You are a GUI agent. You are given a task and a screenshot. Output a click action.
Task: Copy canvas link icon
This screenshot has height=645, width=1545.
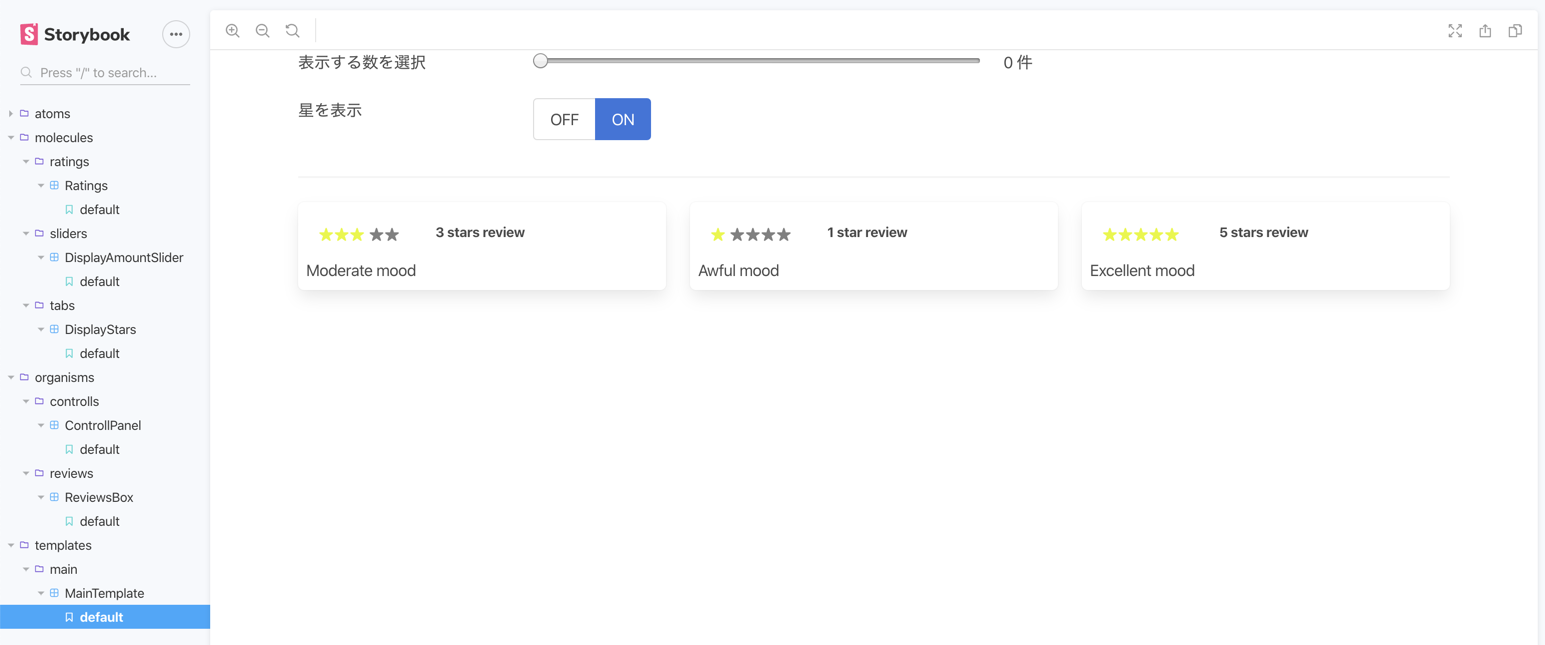1515,31
